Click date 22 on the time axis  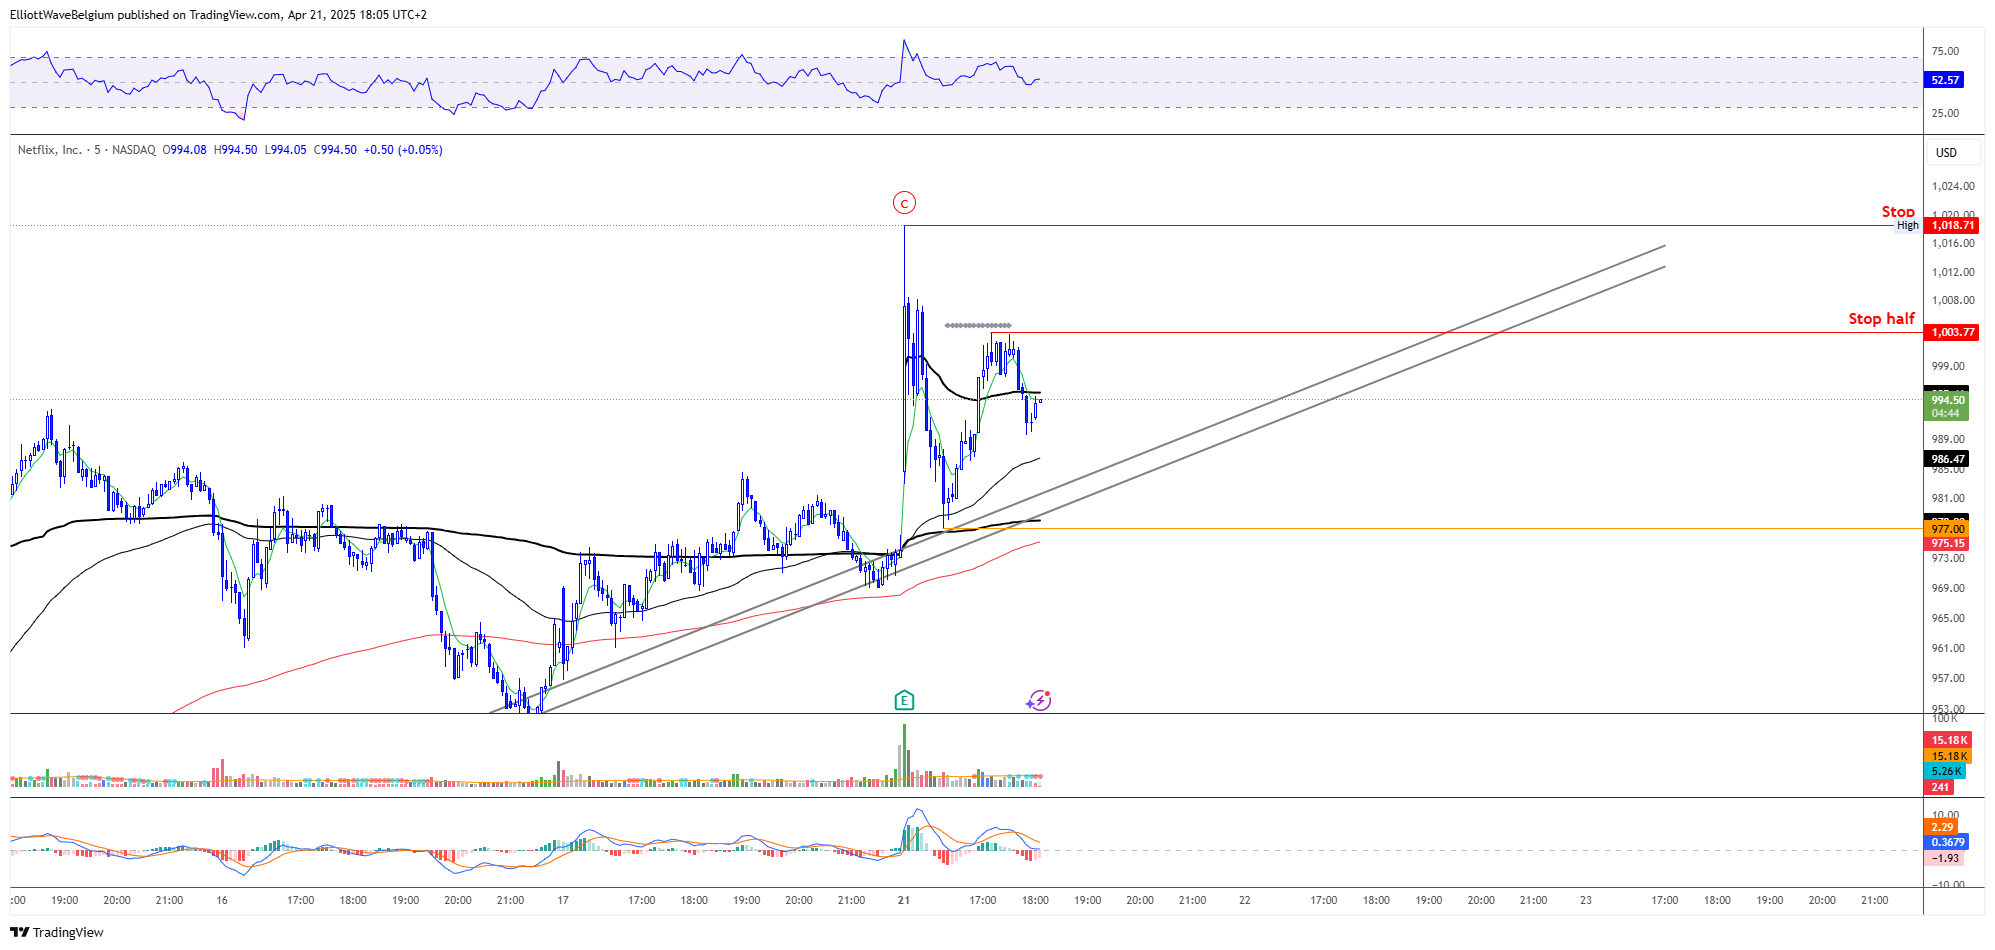[1245, 900]
